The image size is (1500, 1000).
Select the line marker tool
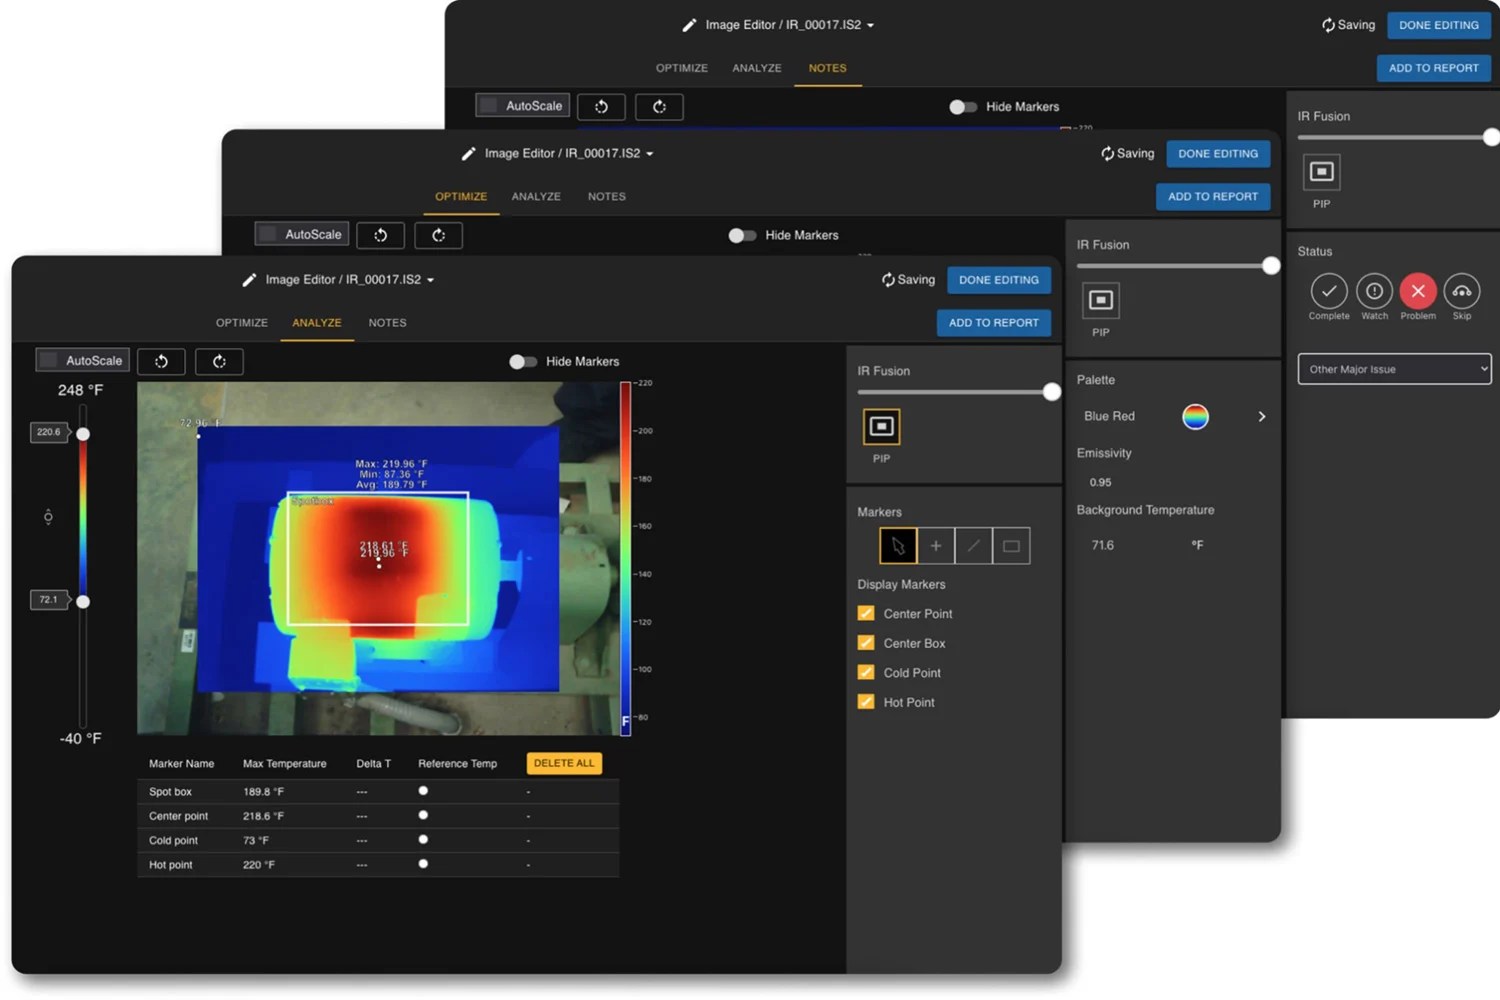tap(973, 545)
